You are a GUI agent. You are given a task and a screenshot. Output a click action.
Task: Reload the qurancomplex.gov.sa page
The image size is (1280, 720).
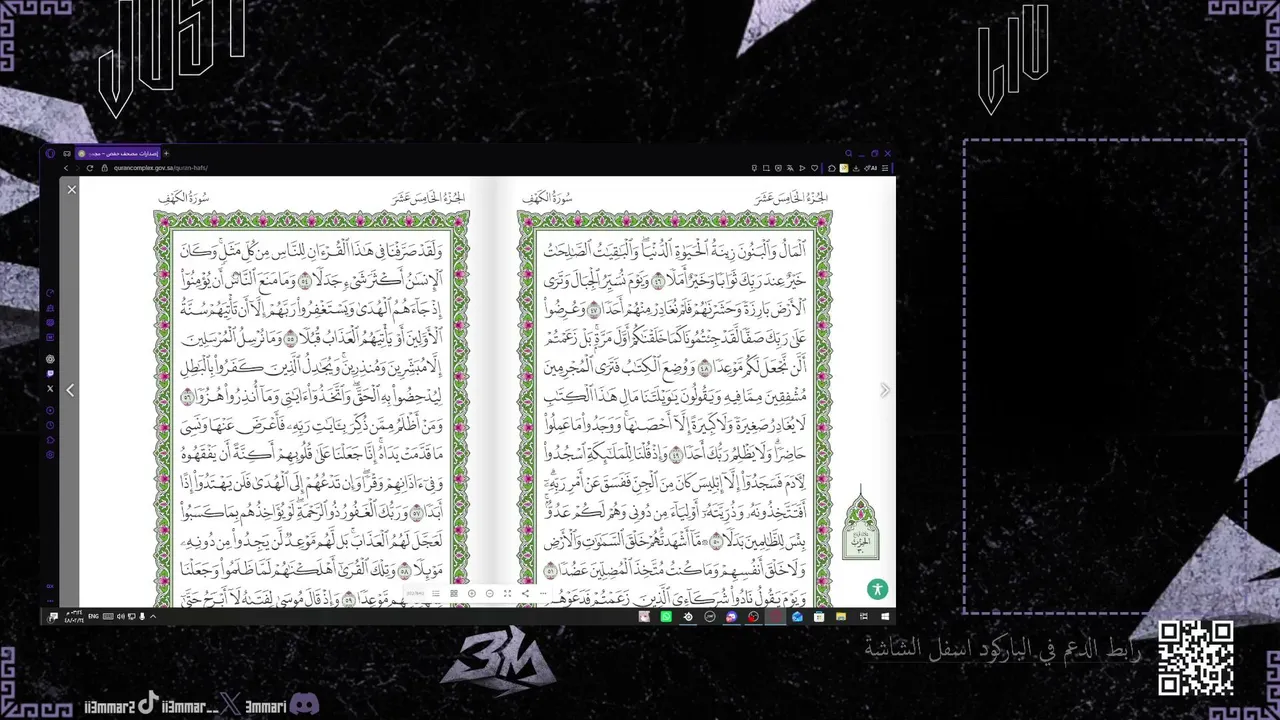coord(90,168)
